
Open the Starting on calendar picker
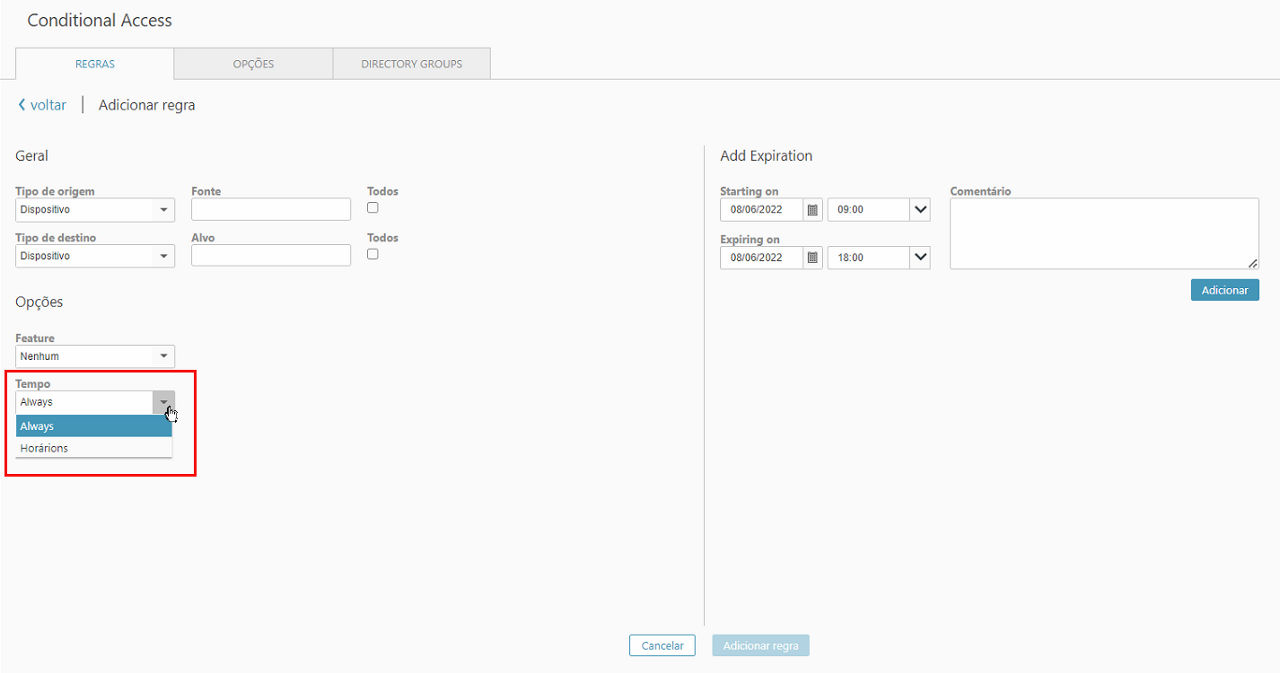coord(813,210)
